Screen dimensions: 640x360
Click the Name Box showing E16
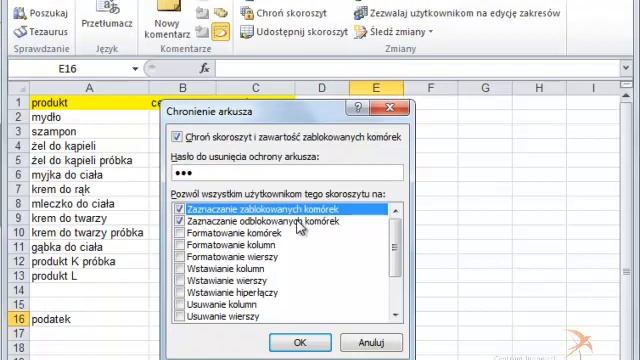coord(68,69)
